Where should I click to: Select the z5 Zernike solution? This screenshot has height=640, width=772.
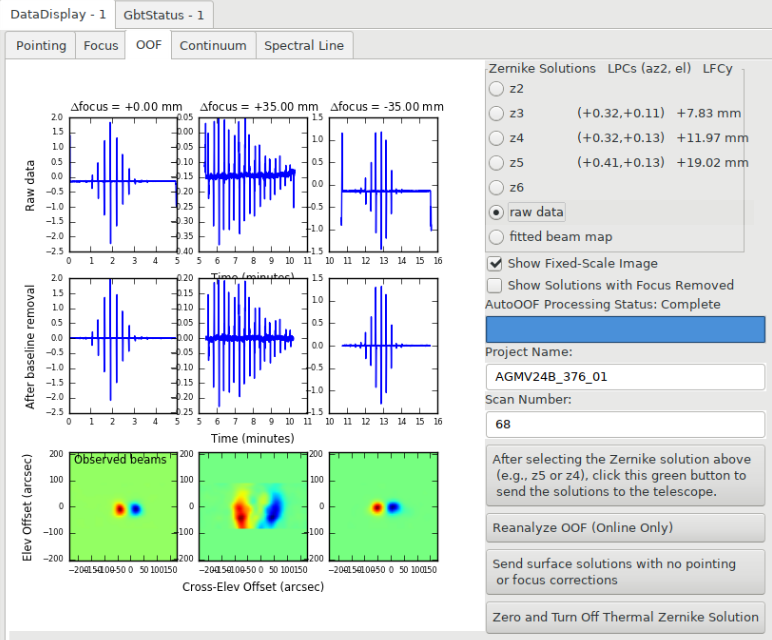(x=496, y=162)
